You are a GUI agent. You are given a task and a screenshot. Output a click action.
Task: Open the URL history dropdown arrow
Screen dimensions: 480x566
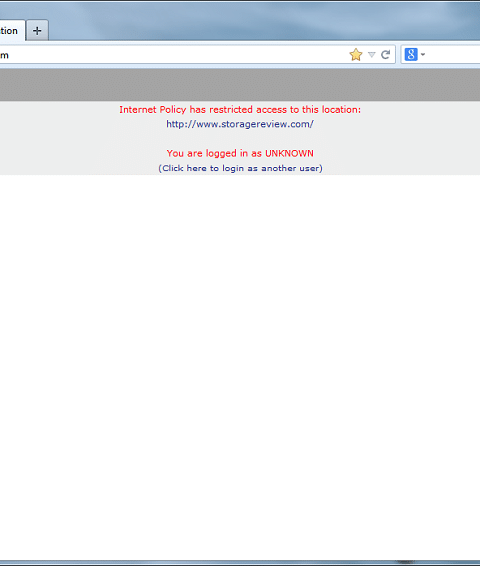[372, 55]
